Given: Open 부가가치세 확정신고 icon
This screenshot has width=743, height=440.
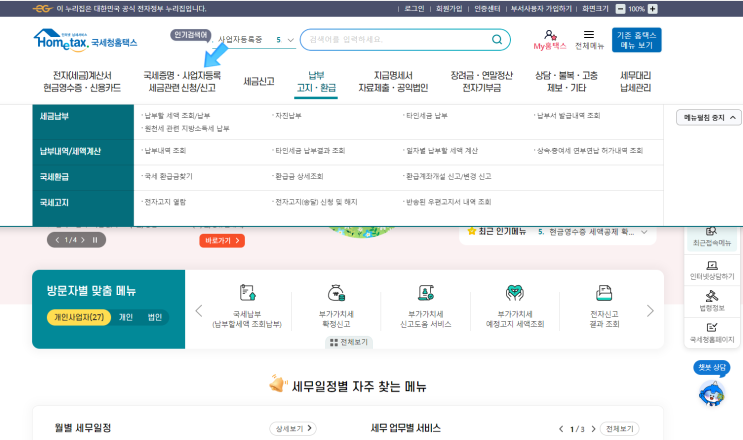Looking at the screenshot, I should pyautogui.click(x=336, y=293).
